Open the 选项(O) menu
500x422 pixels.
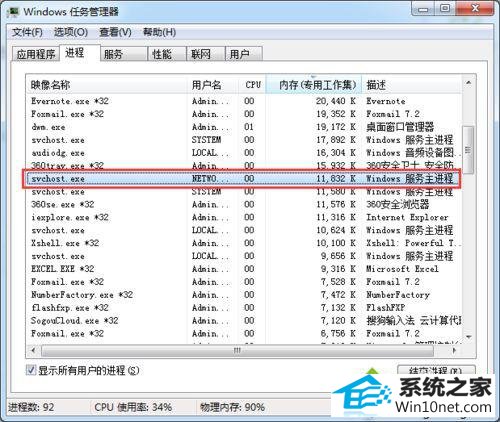pyautogui.click(x=71, y=32)
